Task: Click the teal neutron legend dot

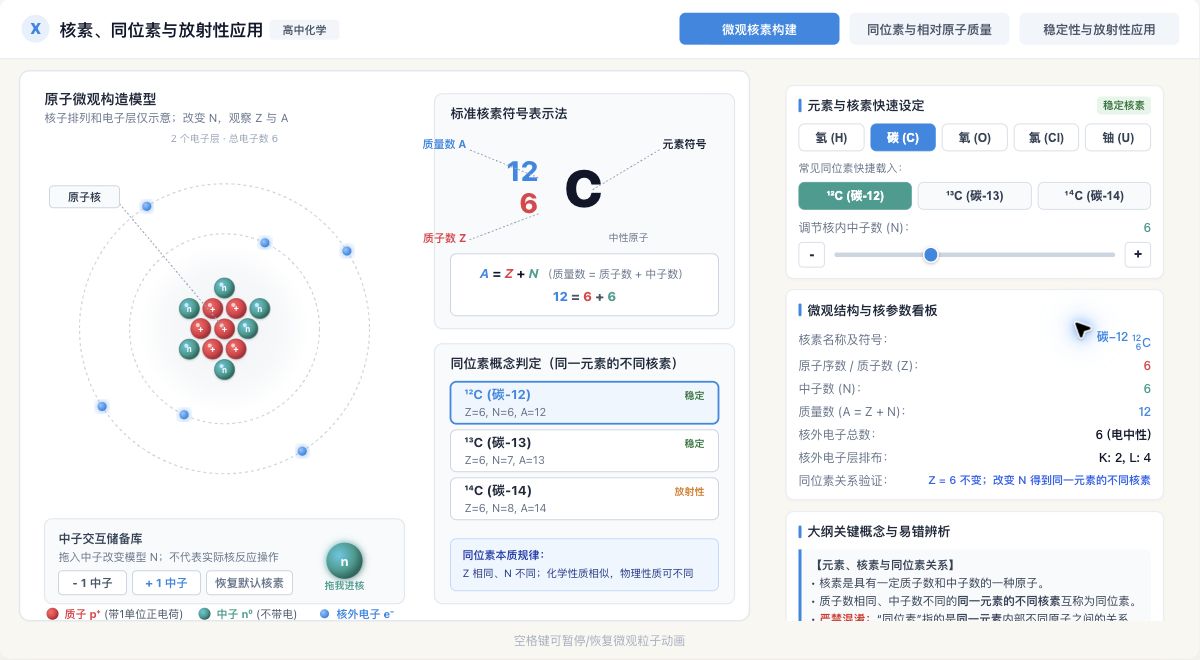Action: pyautogui.click(x=204, y=614)
